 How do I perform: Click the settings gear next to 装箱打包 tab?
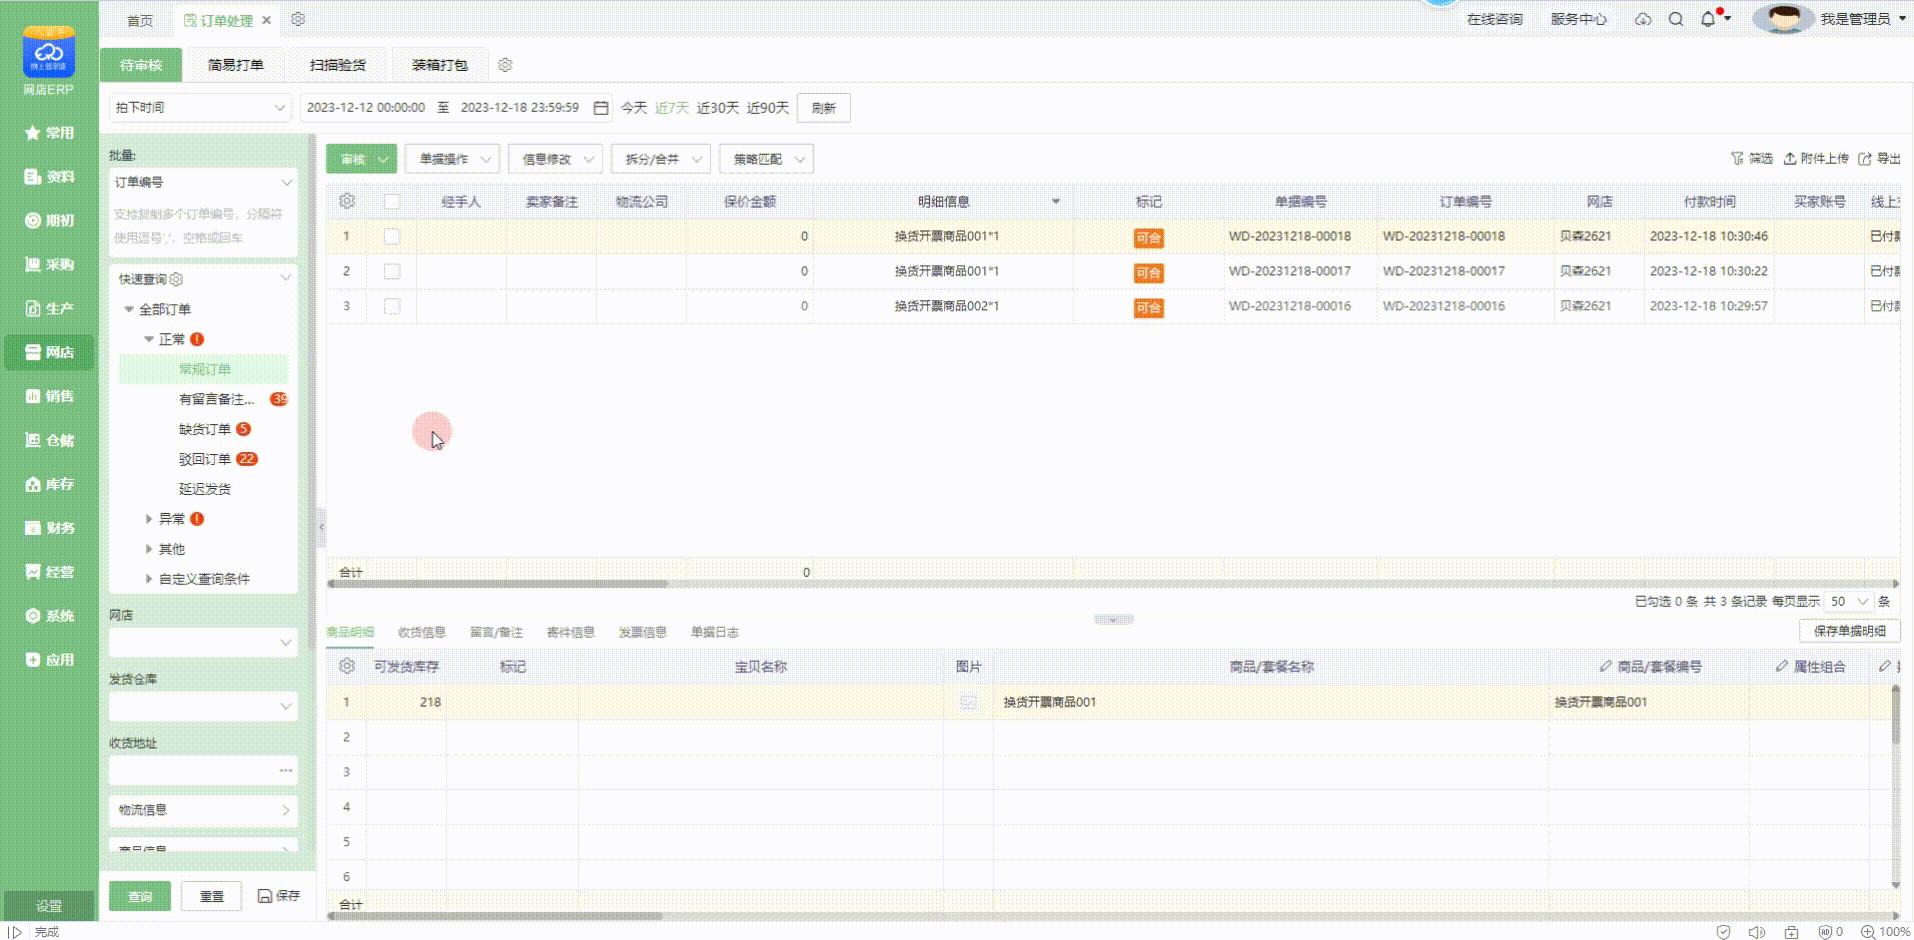click(x=505, y=65)
